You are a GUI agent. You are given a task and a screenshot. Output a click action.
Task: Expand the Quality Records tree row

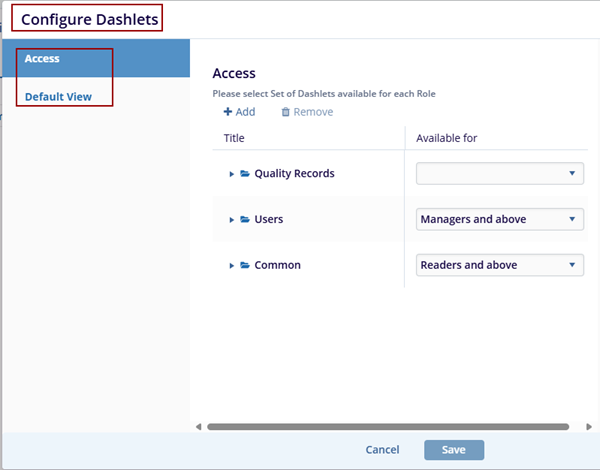coord(232,174)
